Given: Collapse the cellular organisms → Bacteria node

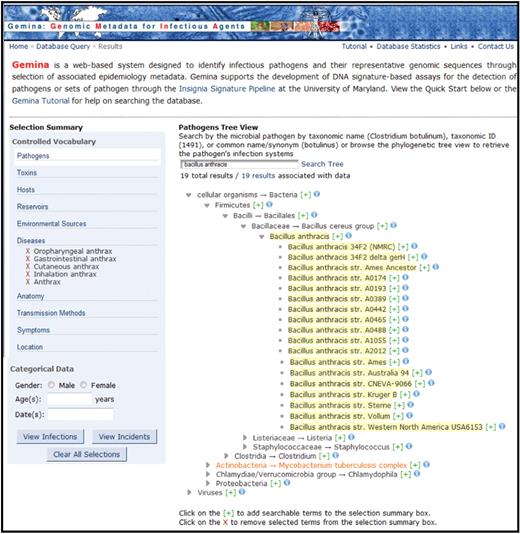Looking at the screenshot, I should click(188, 195).
